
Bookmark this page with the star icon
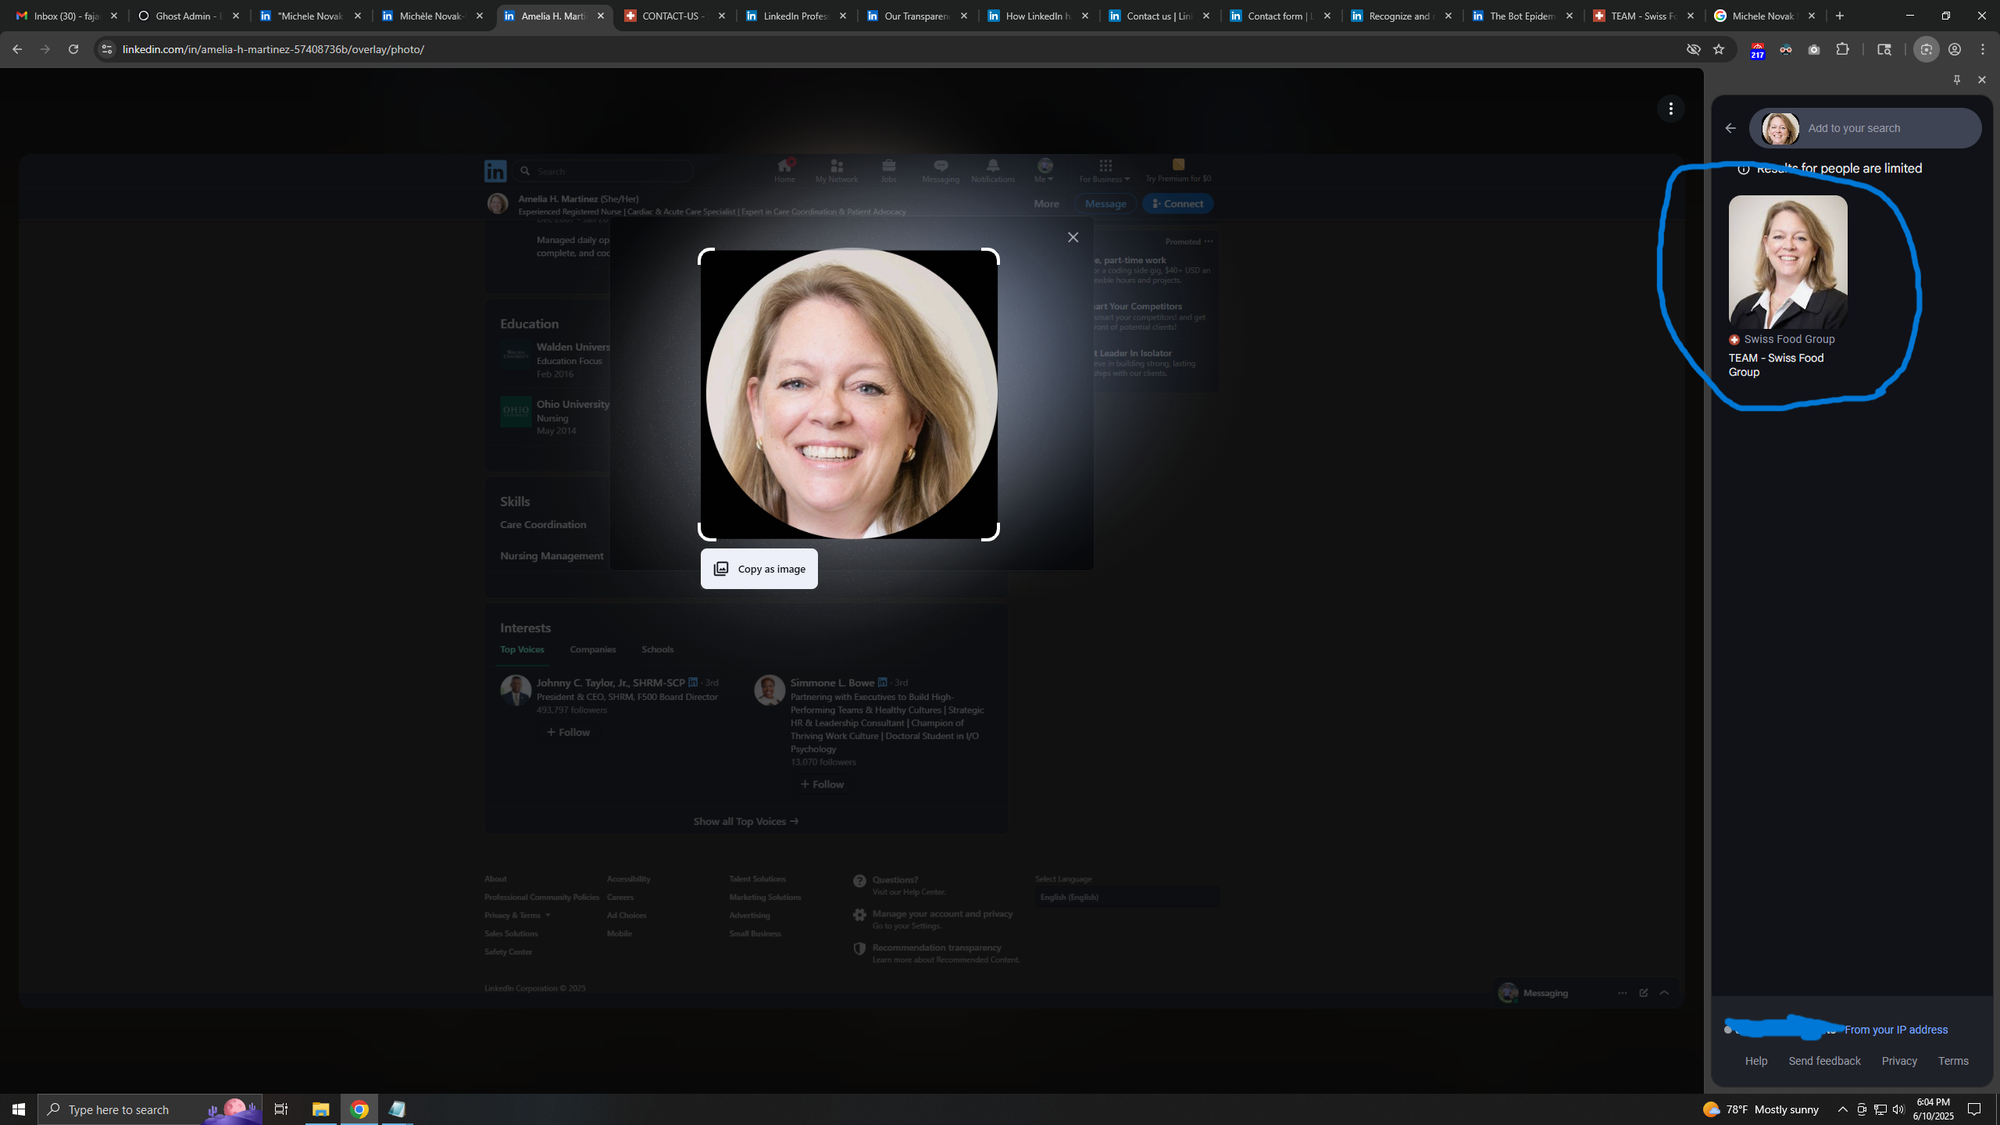[1719, 49]
